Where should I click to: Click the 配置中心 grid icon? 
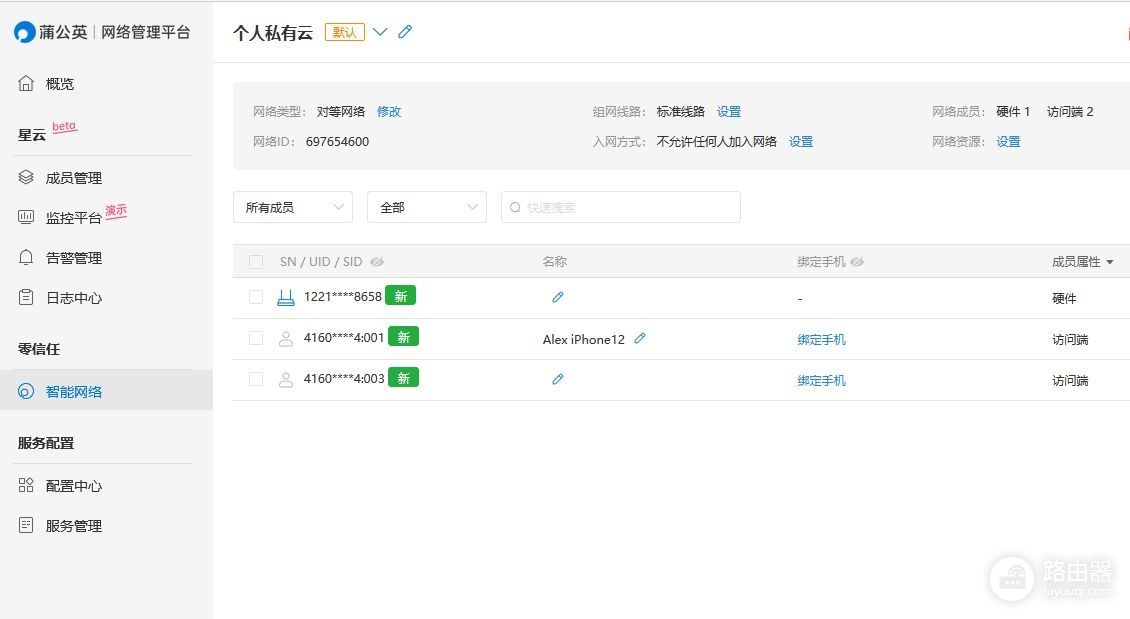click(26, 485)
